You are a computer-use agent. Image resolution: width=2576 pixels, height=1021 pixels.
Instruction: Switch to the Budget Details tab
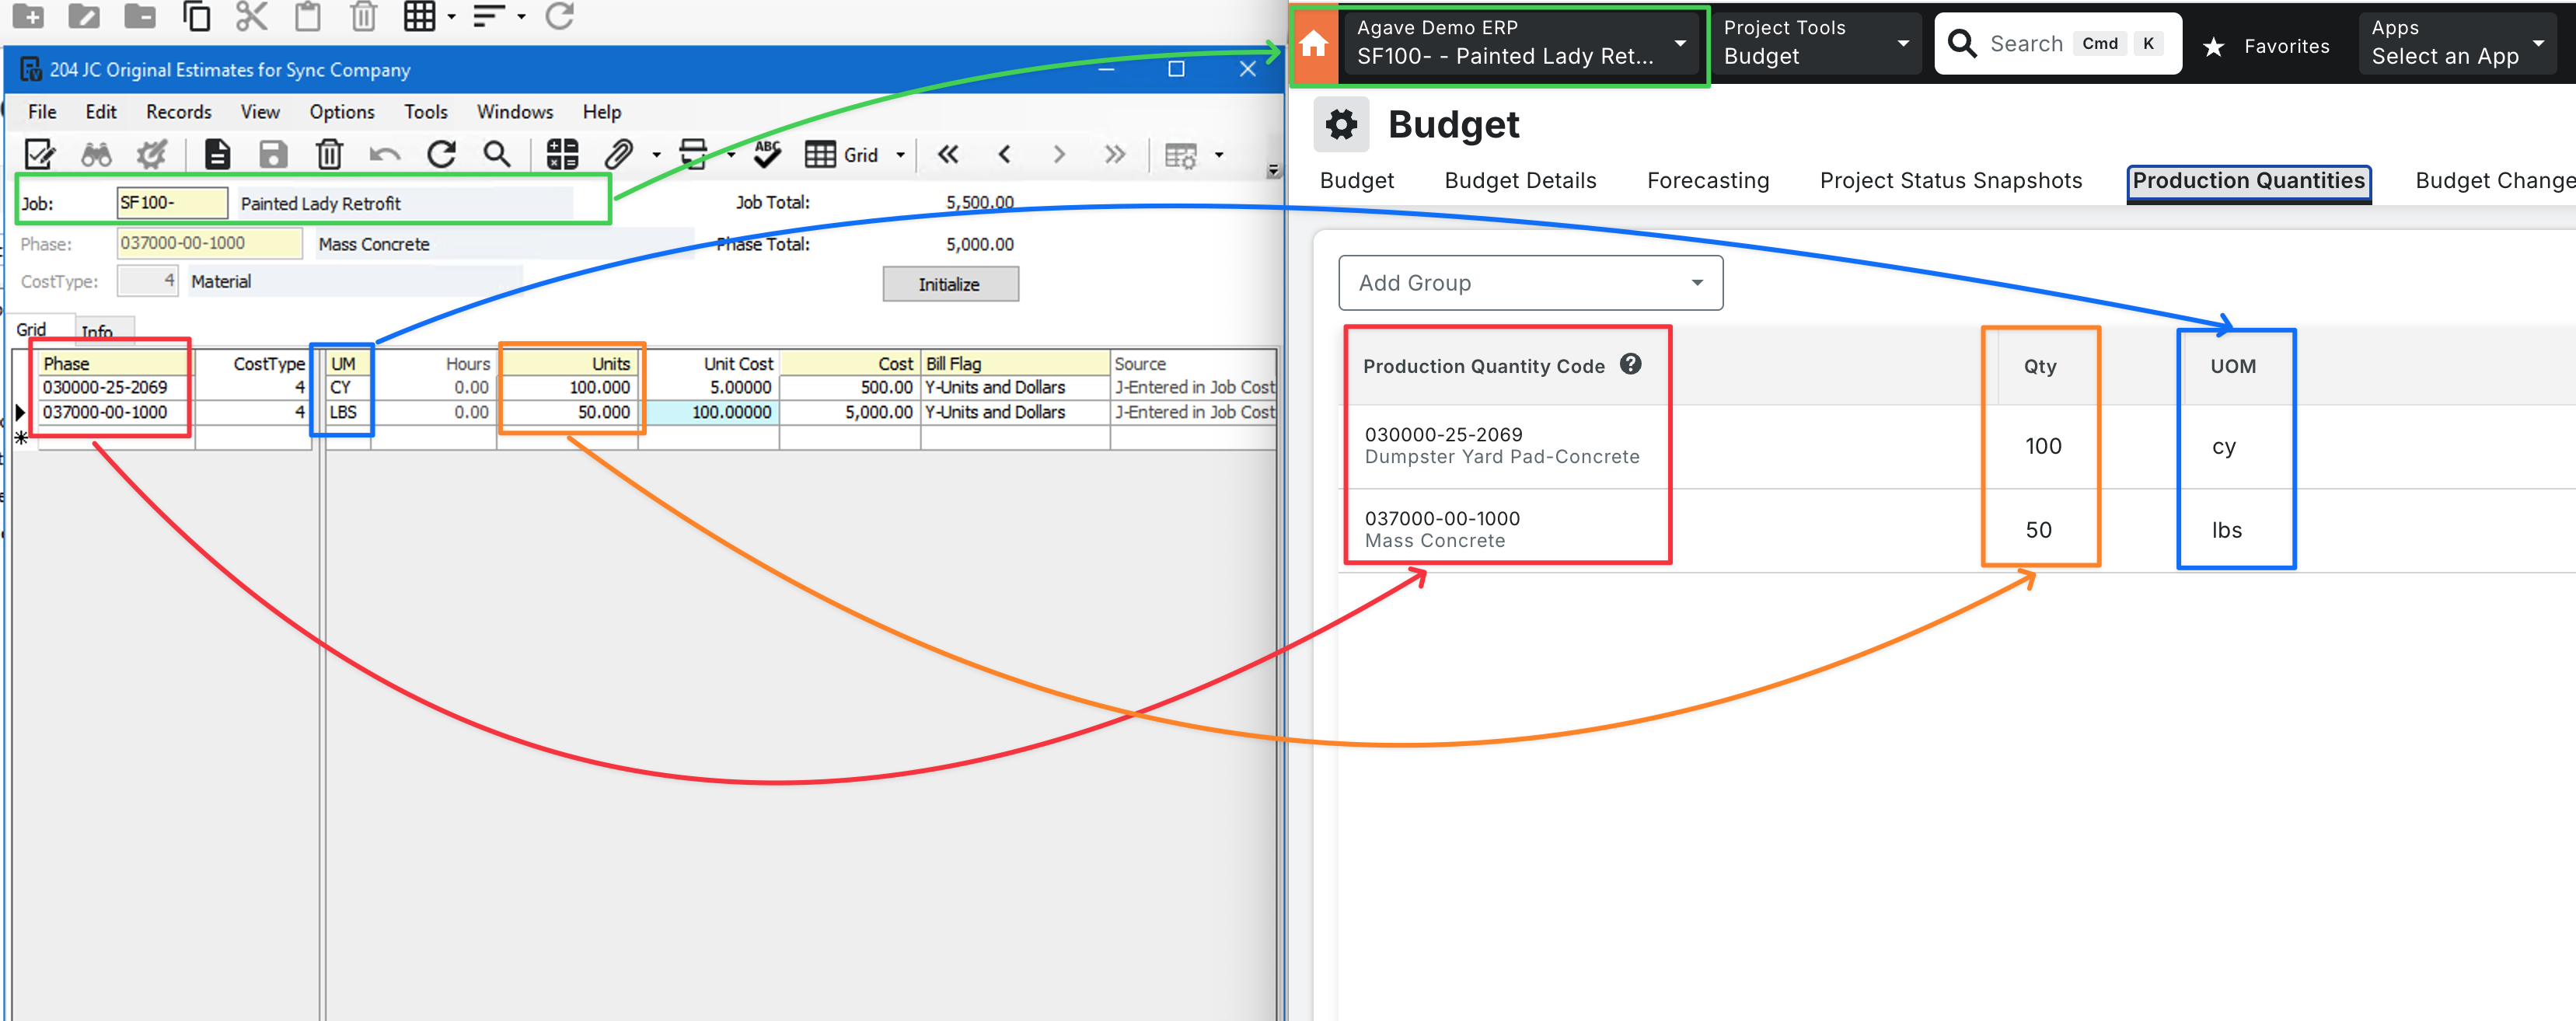pyautogui.click(x=1520, y=181)
